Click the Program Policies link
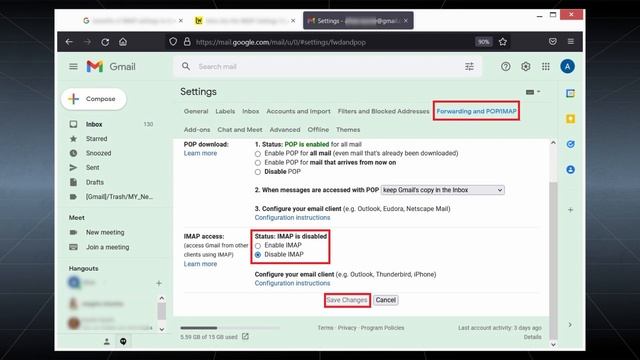Viewport: 640px width, 360px height. pyautogui.click(x=382, y=328)
